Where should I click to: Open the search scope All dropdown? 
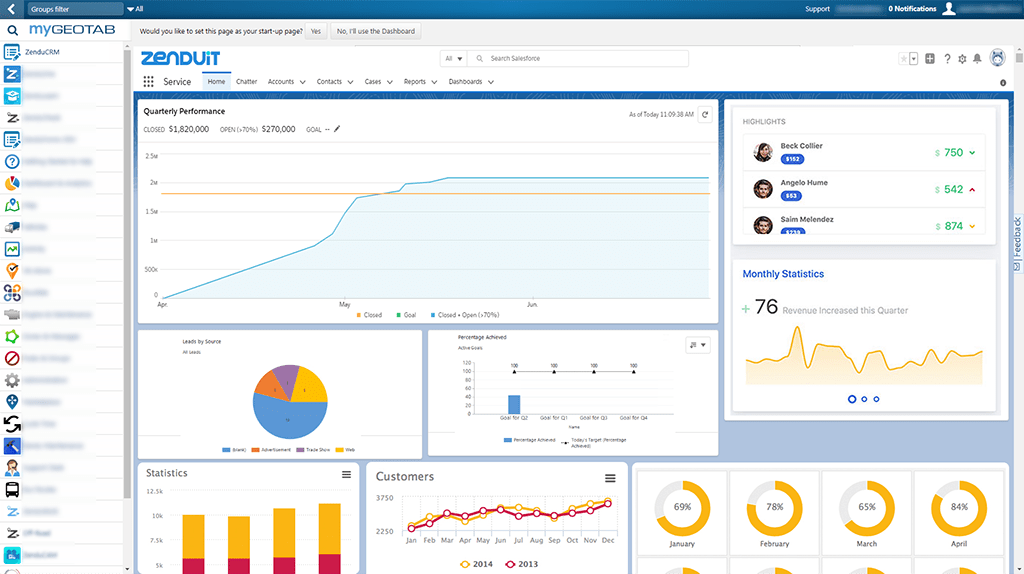[x=453, y=58]
